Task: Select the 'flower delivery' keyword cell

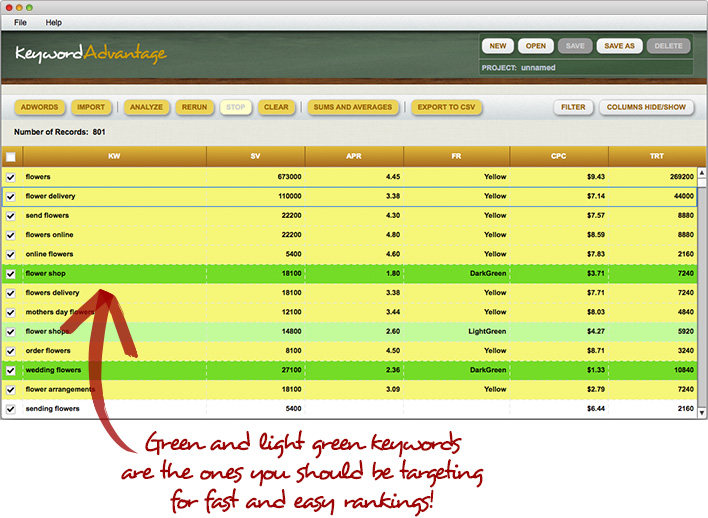Action: [x=114, y=196]
